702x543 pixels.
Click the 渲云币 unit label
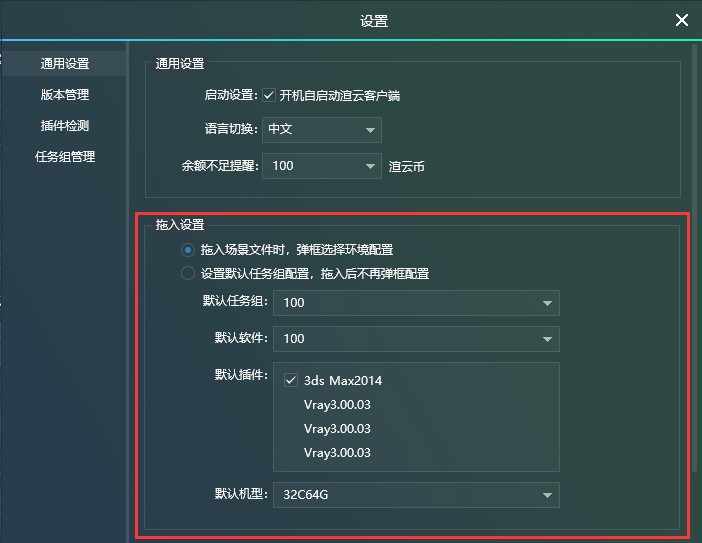pyautogui.click(x=407, y=167)
